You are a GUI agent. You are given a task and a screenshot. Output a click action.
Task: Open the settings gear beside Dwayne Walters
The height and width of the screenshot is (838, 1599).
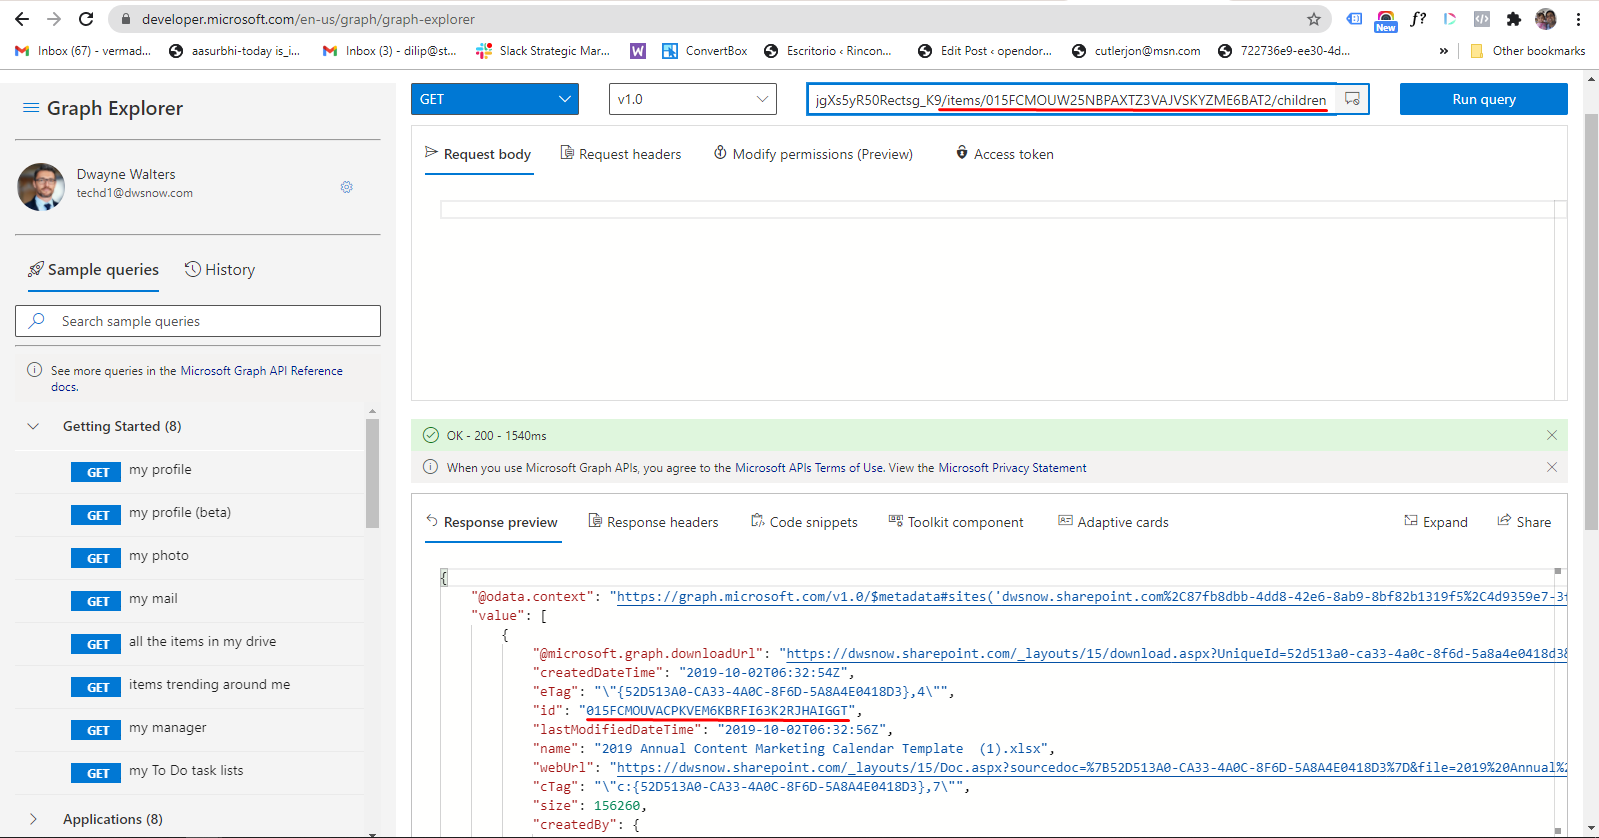(347, 187)
